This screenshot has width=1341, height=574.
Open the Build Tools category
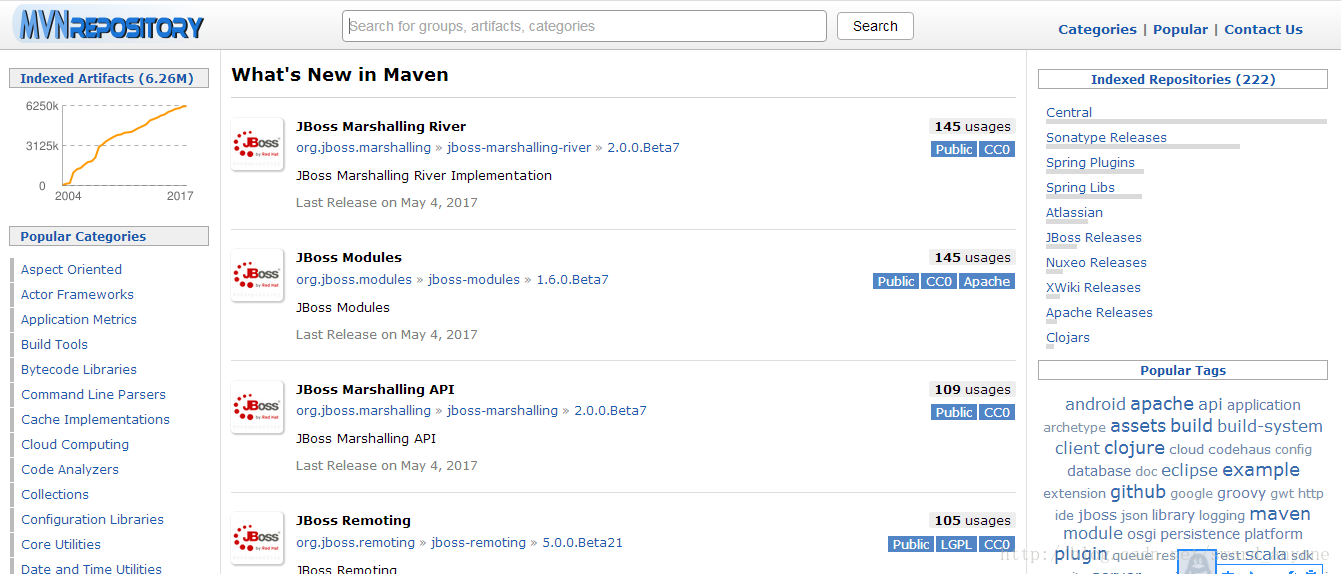[54, 344]
